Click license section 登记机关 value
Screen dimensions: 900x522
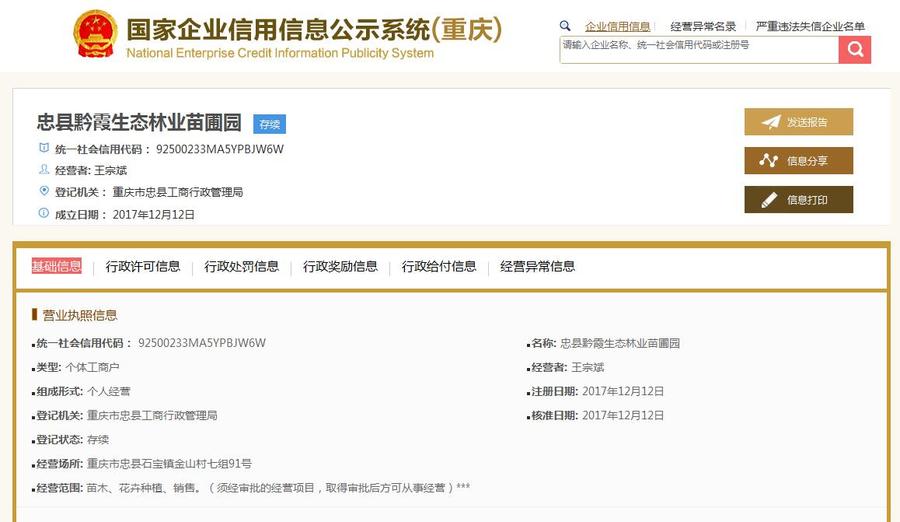(152, 416)
